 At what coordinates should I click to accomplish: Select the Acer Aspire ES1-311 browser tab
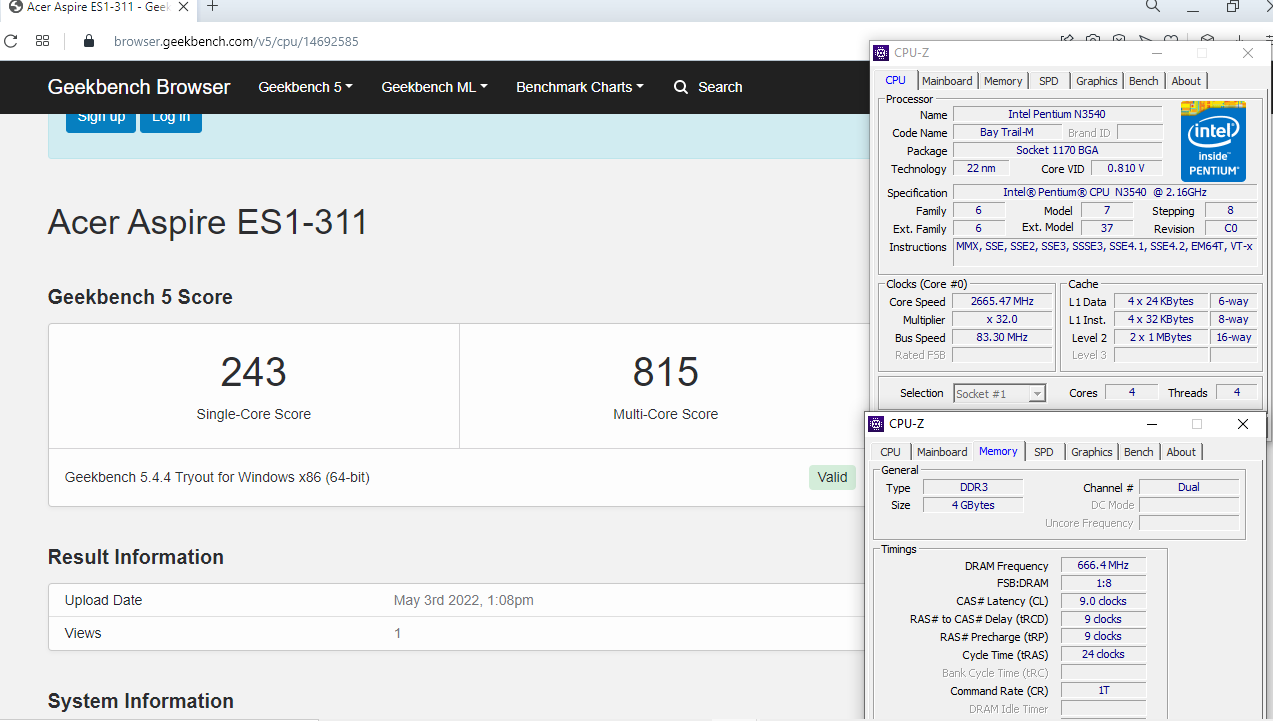click(98, 7)
